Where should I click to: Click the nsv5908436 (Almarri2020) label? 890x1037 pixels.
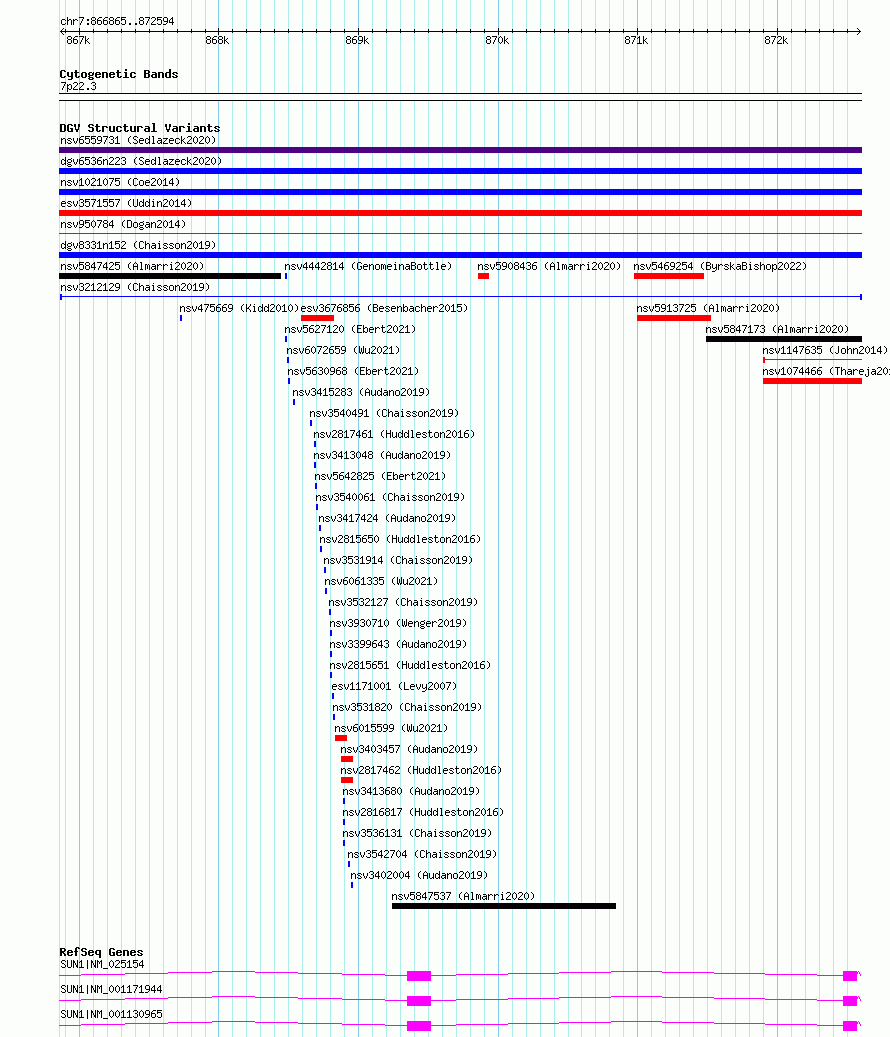pos(549,267)
